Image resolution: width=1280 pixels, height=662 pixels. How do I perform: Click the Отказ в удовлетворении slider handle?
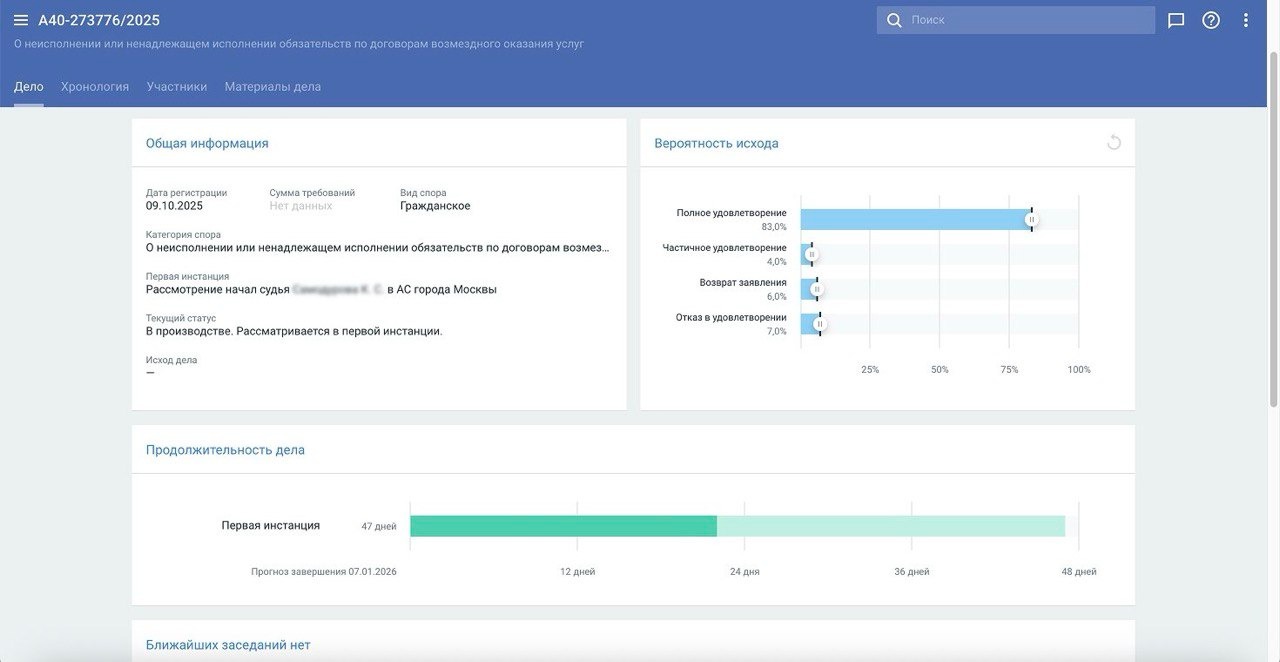(x=819, y=324)
